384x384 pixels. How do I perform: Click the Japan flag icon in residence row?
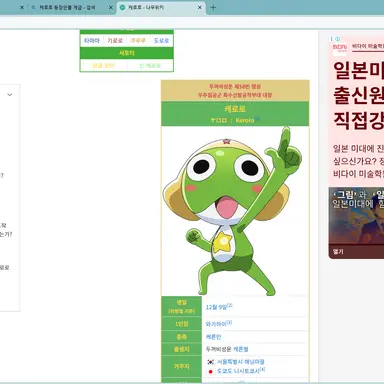[x=210, y=371]
